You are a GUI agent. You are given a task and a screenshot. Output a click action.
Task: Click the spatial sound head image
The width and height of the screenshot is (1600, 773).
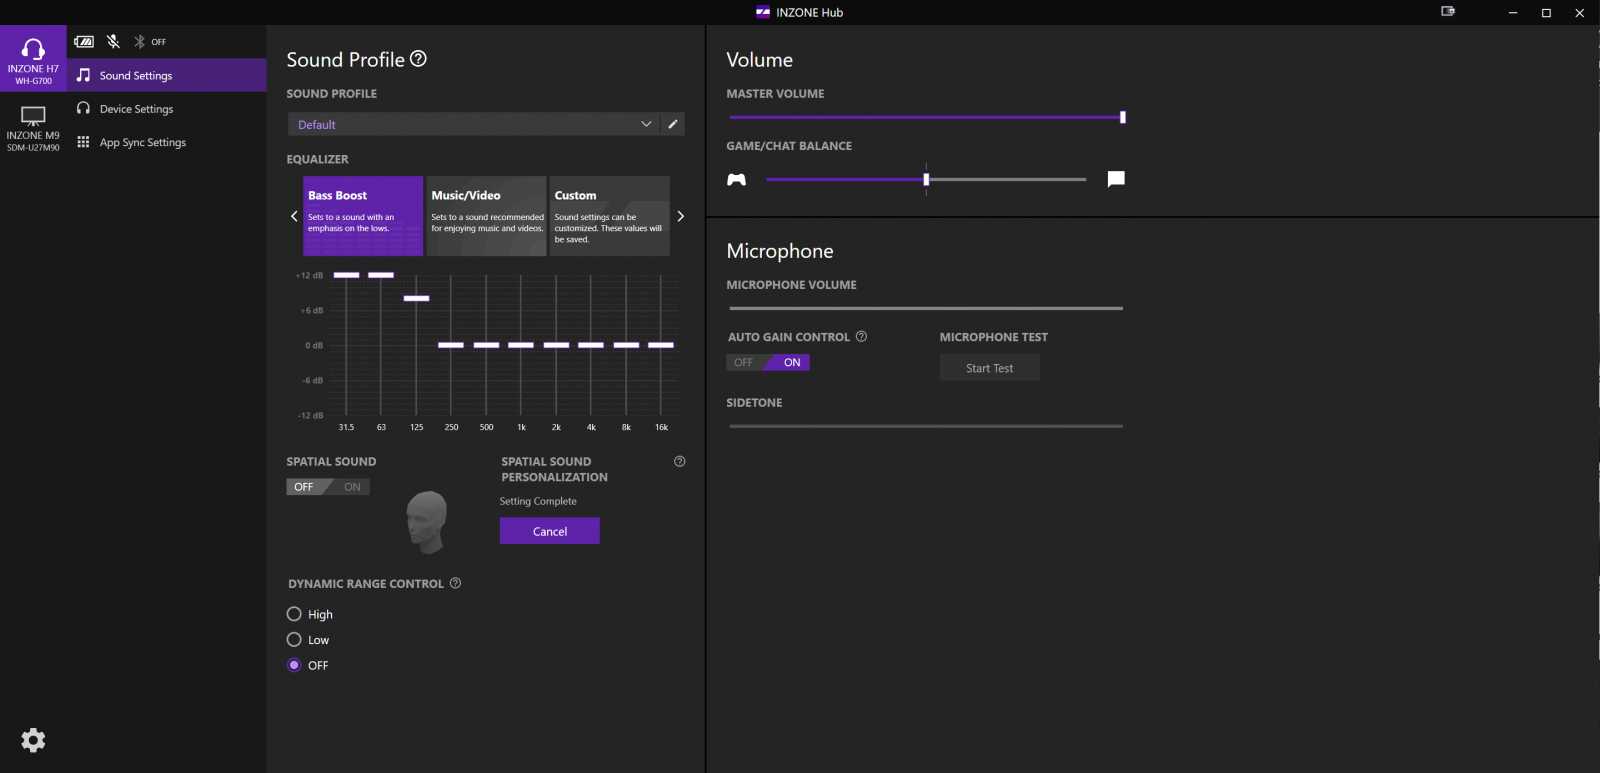click(427, 521)
